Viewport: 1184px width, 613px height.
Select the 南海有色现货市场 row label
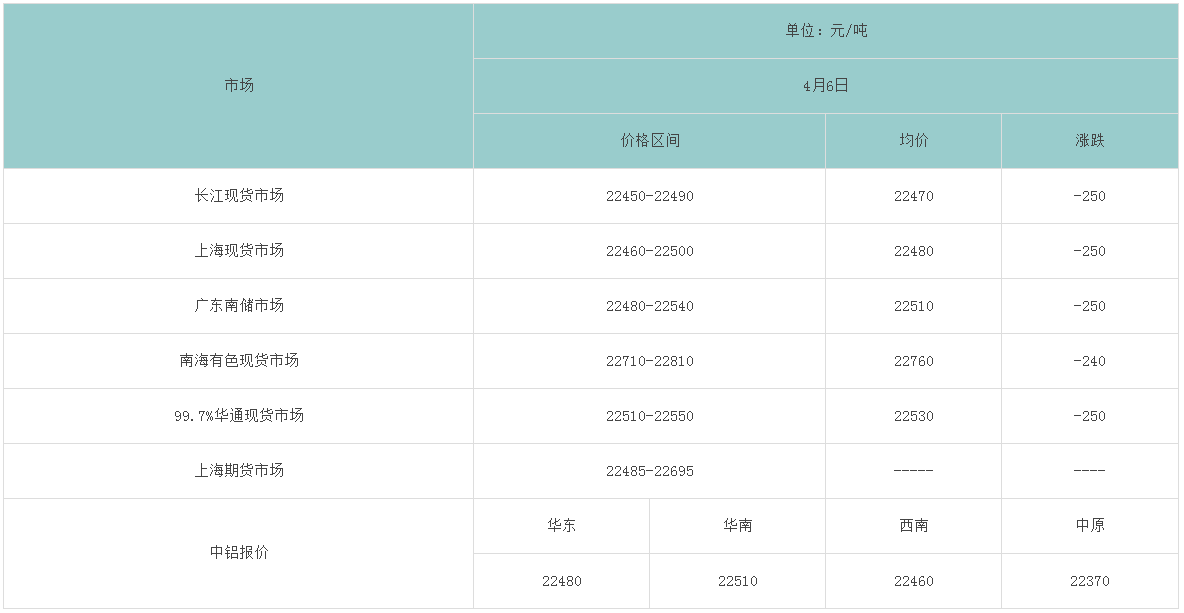(x=239, y=361)
